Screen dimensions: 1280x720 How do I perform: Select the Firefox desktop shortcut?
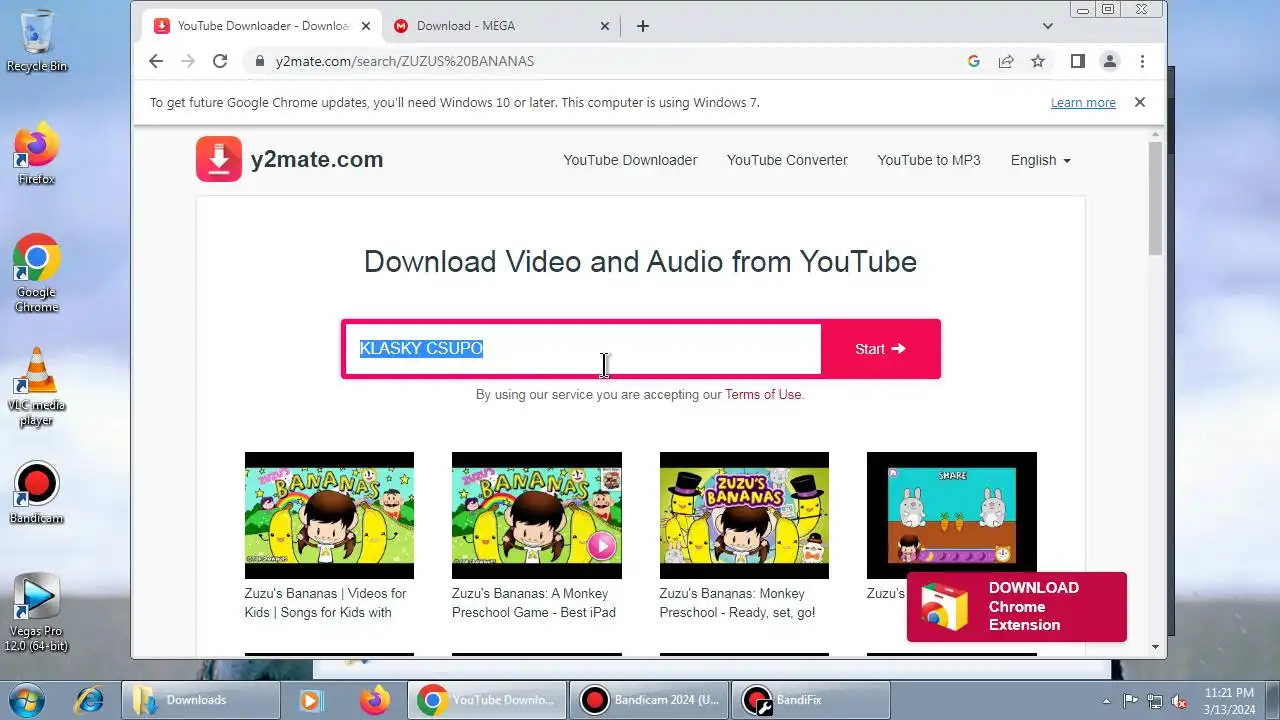37,154
